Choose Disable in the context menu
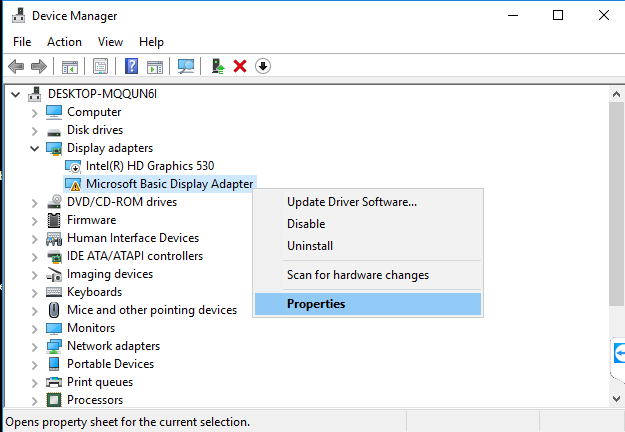The height and width of the screenshot is (432, 625). coord(368,224)
